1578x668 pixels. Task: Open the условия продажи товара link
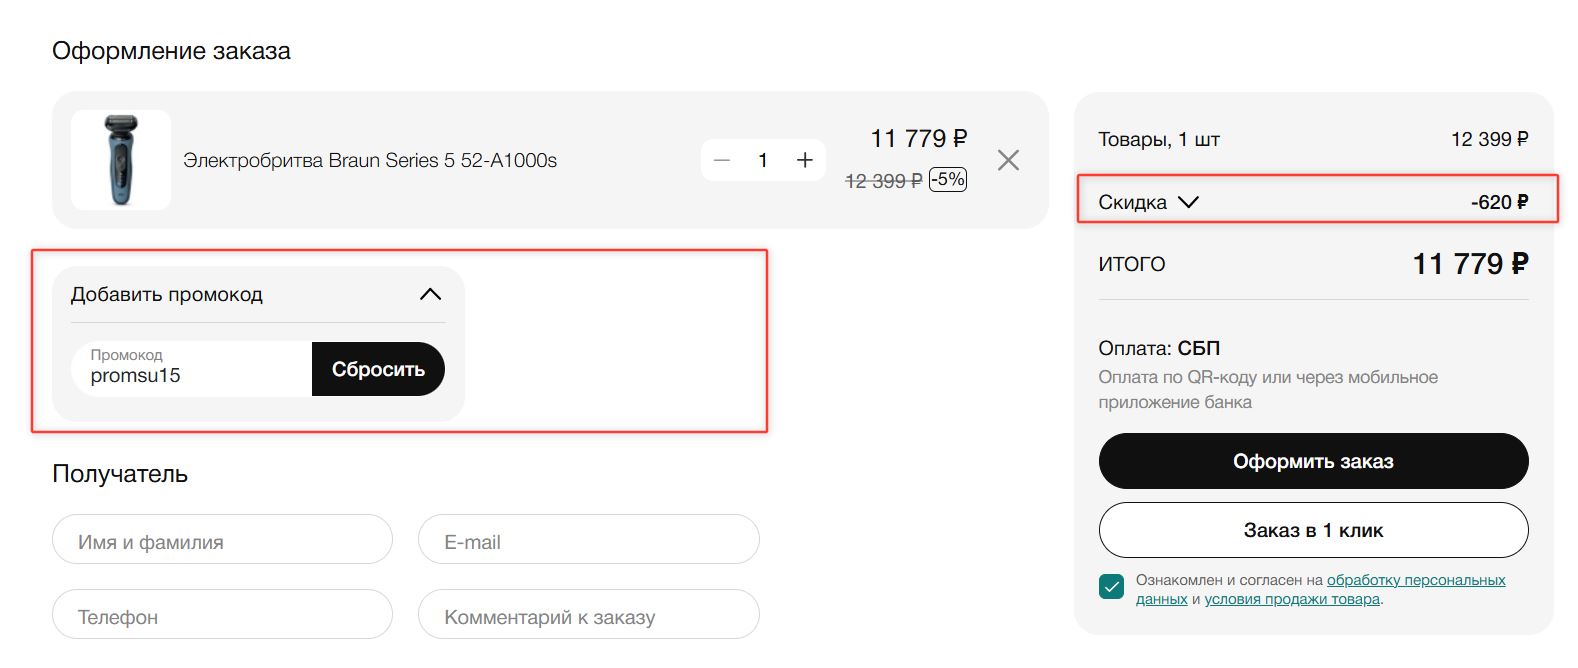(1292, 599)
